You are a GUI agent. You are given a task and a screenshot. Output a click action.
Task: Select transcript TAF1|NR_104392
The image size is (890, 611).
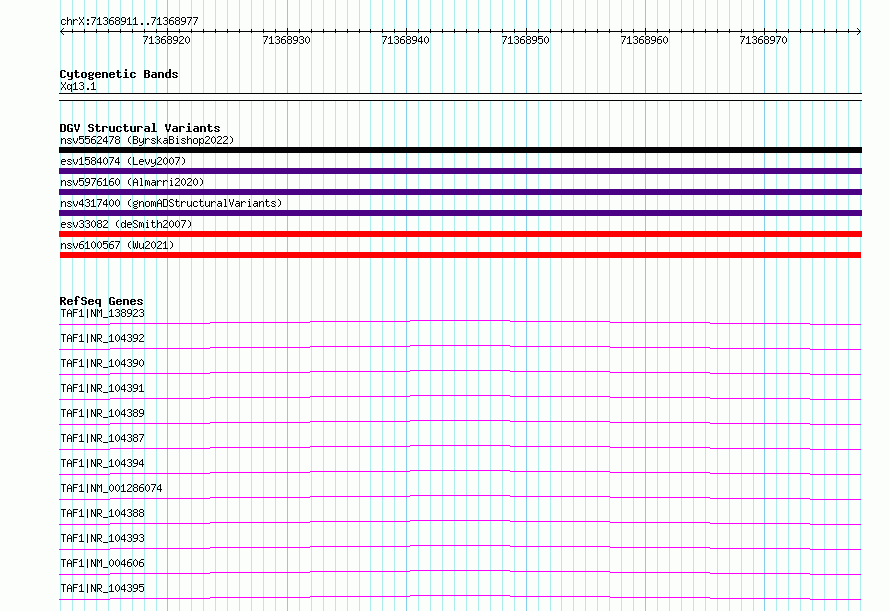[102, 338]
